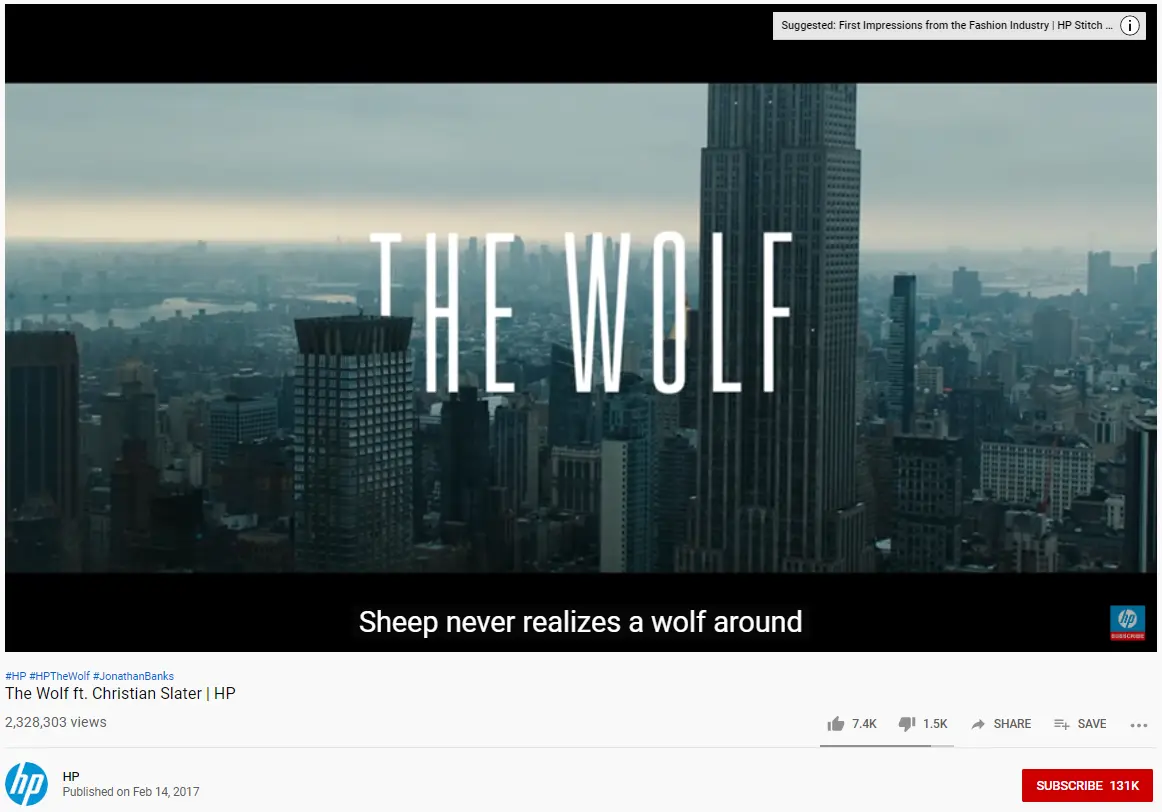The image size is (1162, 812).
Task: Click the video frame to pause
Action: tap(581, 327)
